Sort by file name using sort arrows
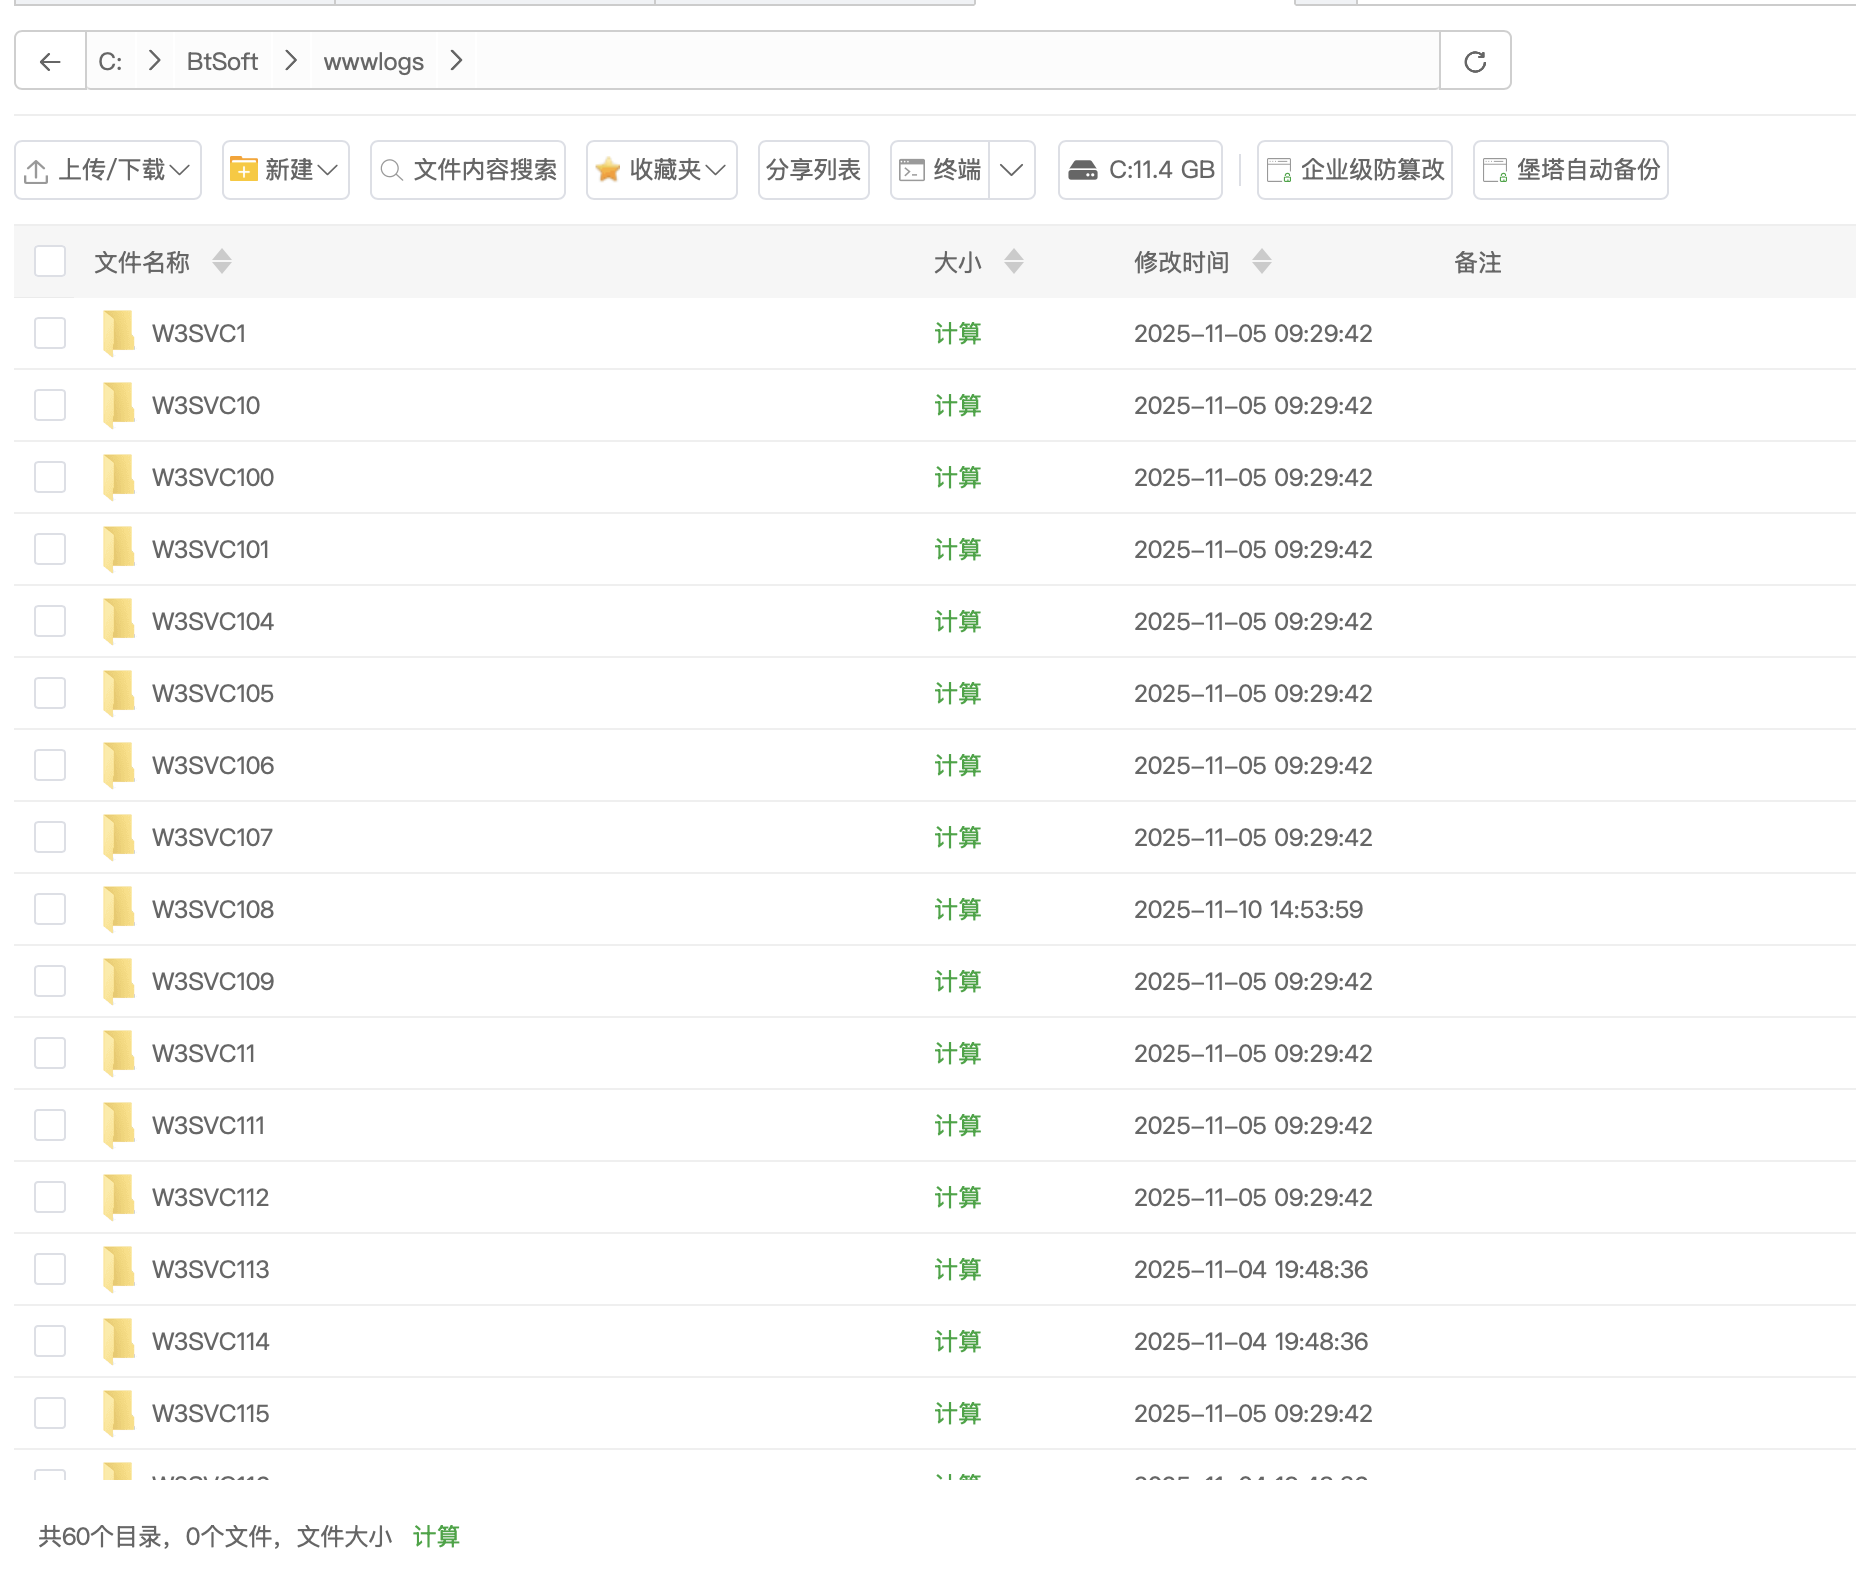The height and width of the screenshot is (1578, 1856). [x=222, y=262]
